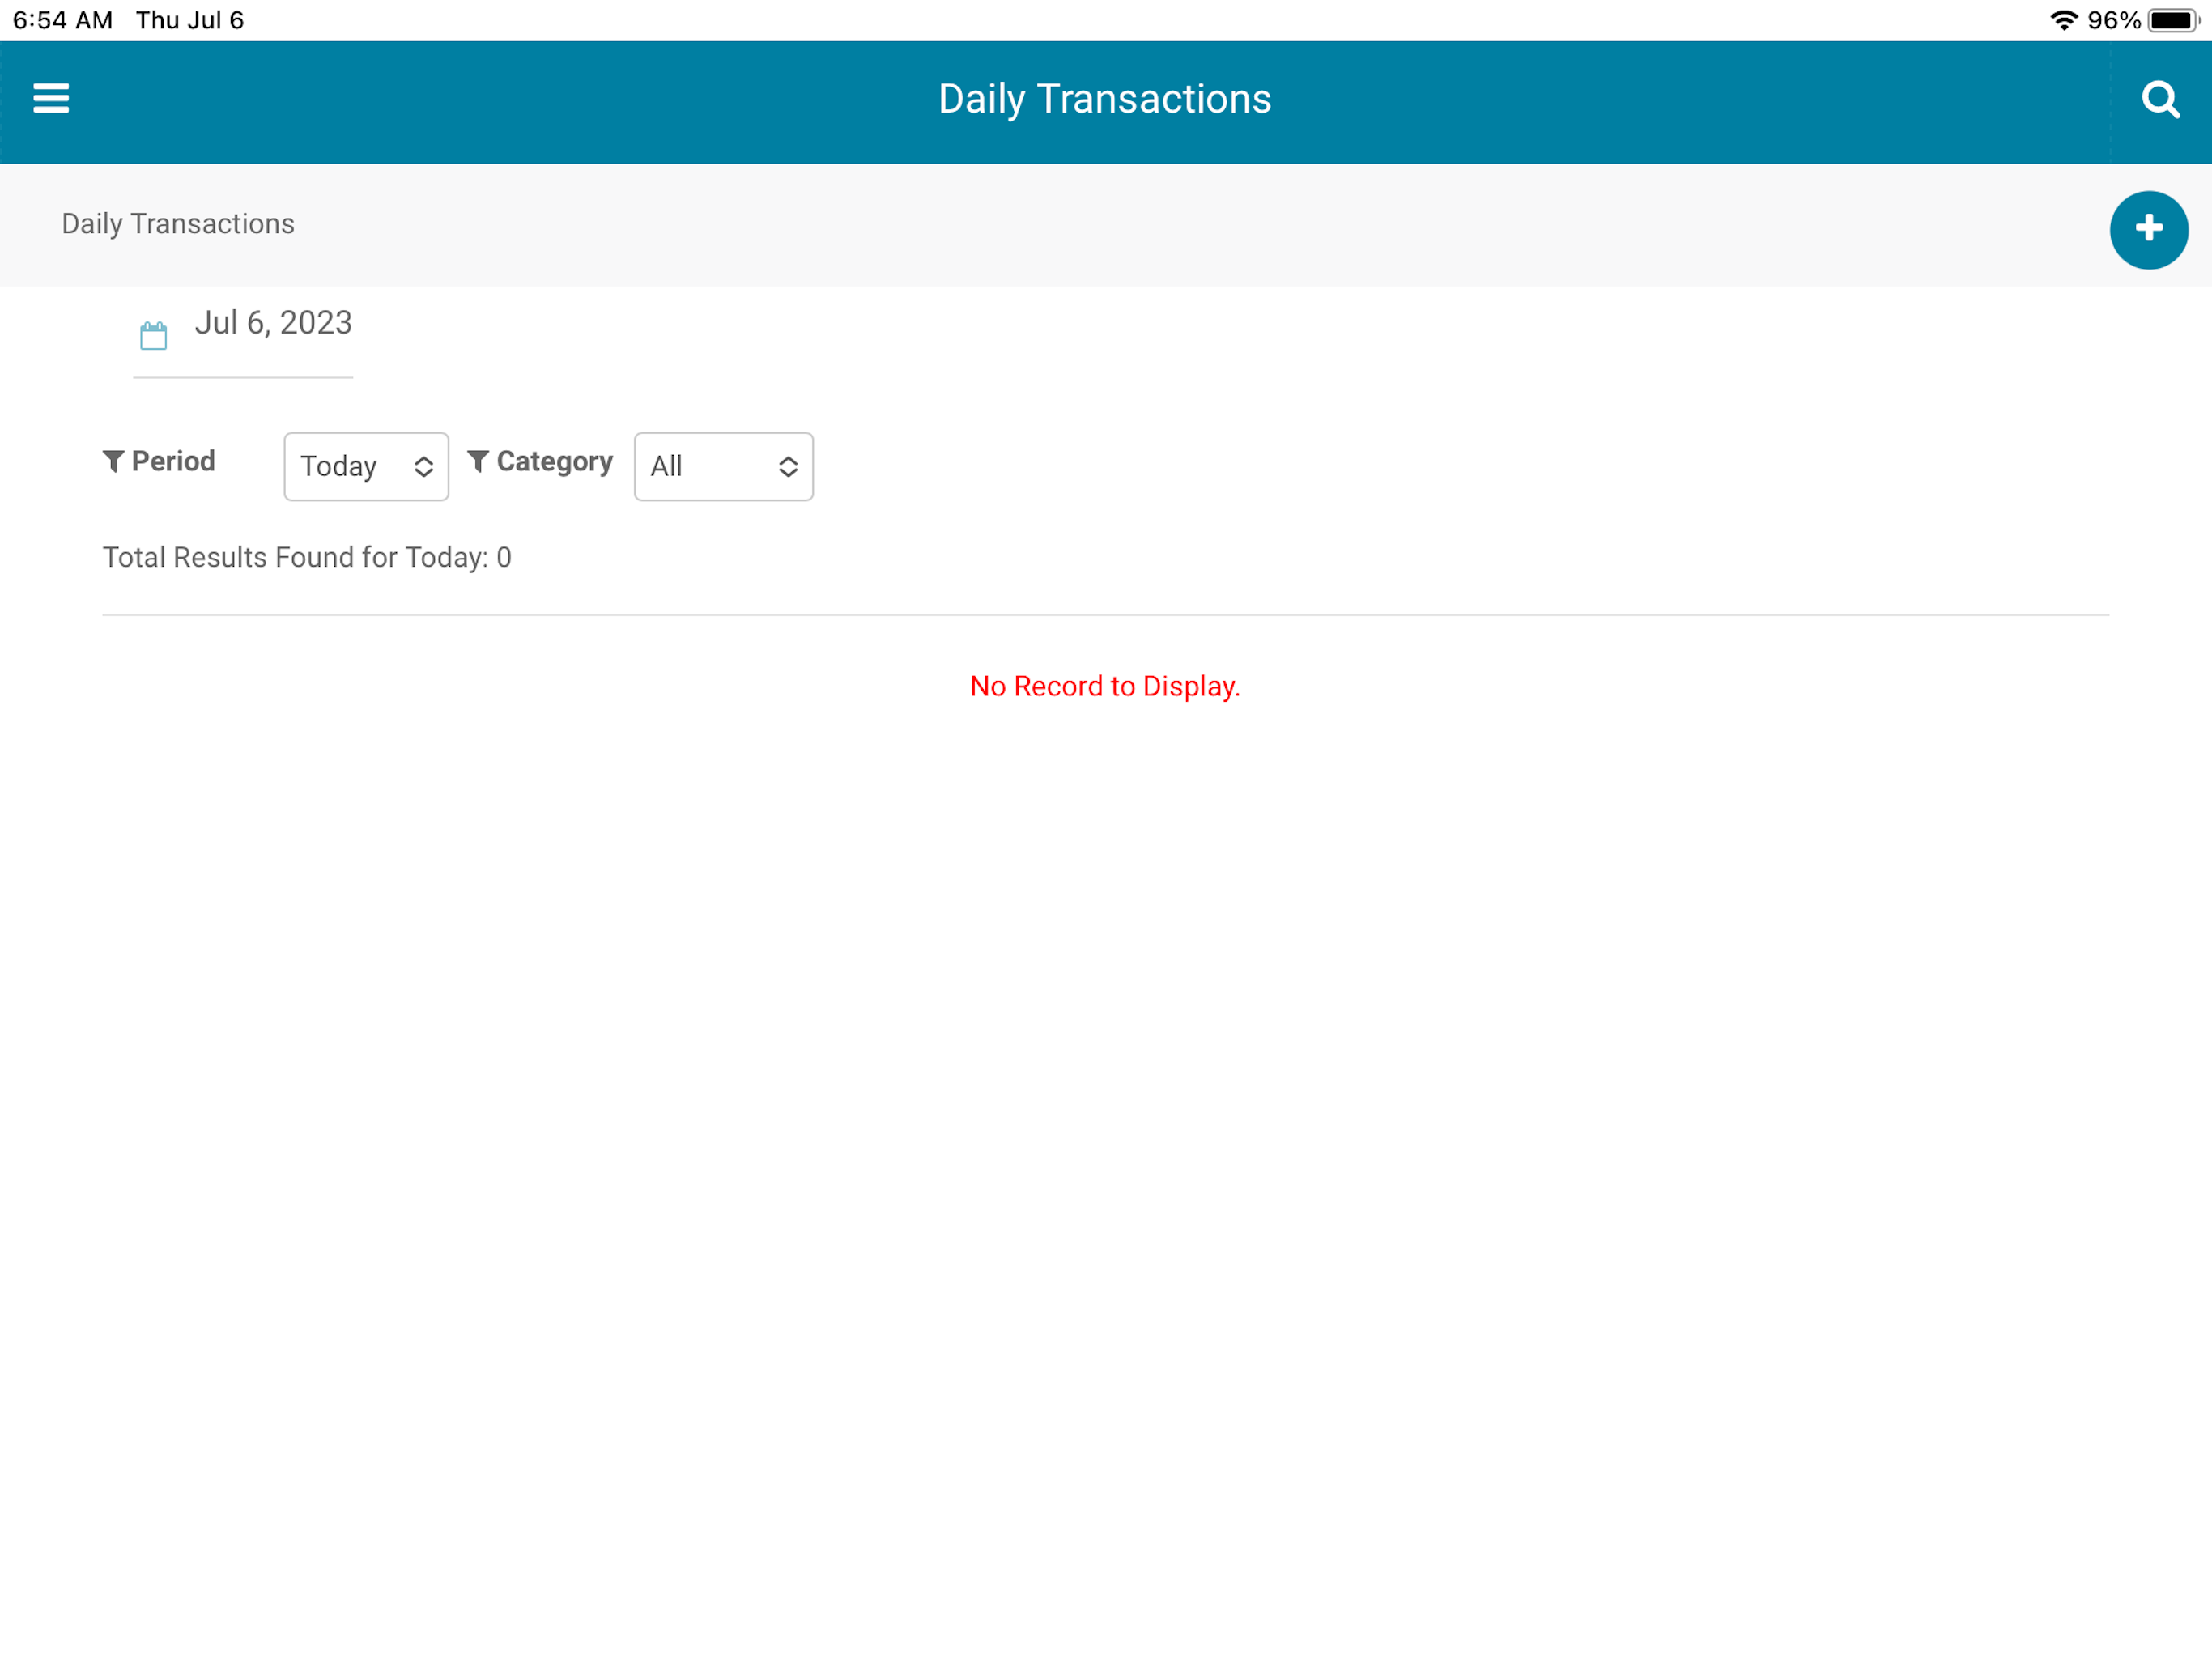Click the Category dropdown arrows
Screen dimensions: 2212x1658
(788, 467)
